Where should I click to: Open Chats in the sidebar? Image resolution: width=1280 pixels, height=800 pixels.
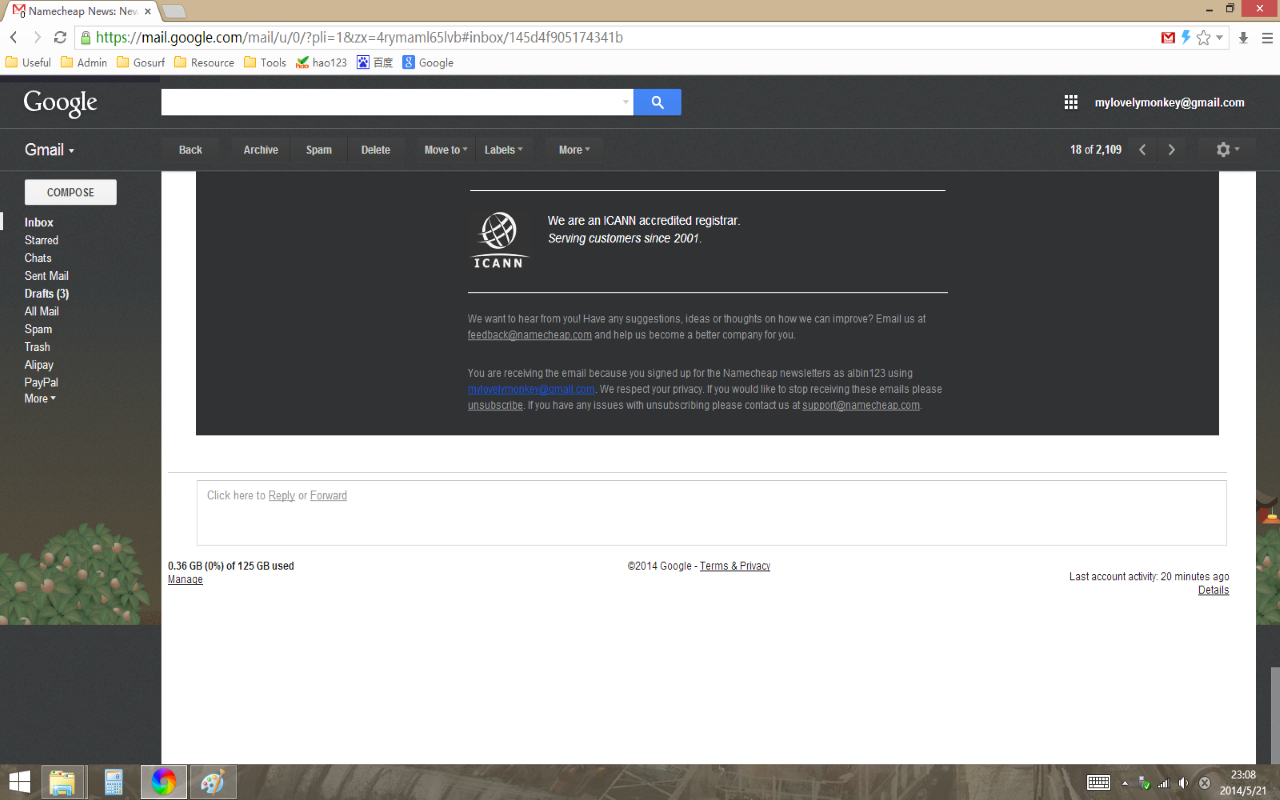pos(38,258)
